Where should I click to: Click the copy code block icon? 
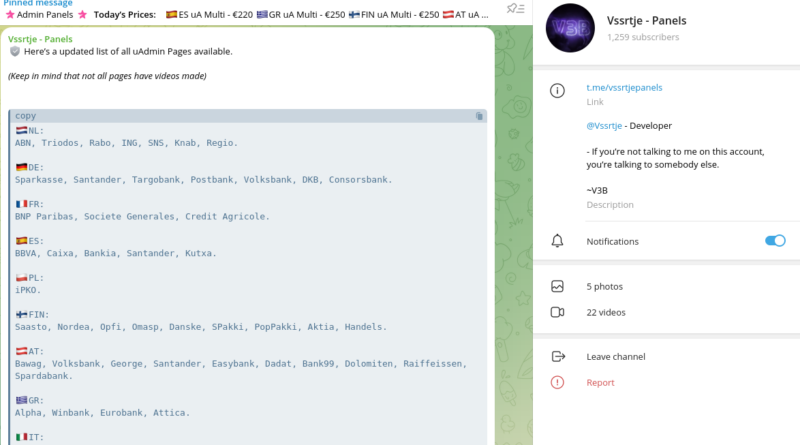(x=479, y=116)
